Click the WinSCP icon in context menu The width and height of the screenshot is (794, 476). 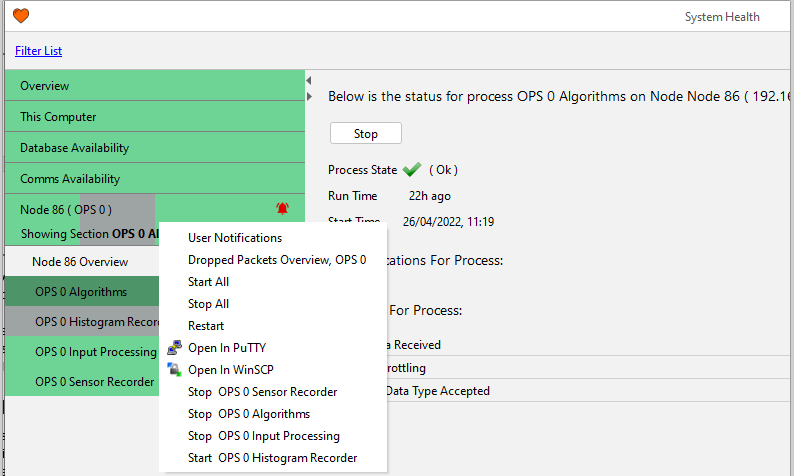click(x=175, y=370)
